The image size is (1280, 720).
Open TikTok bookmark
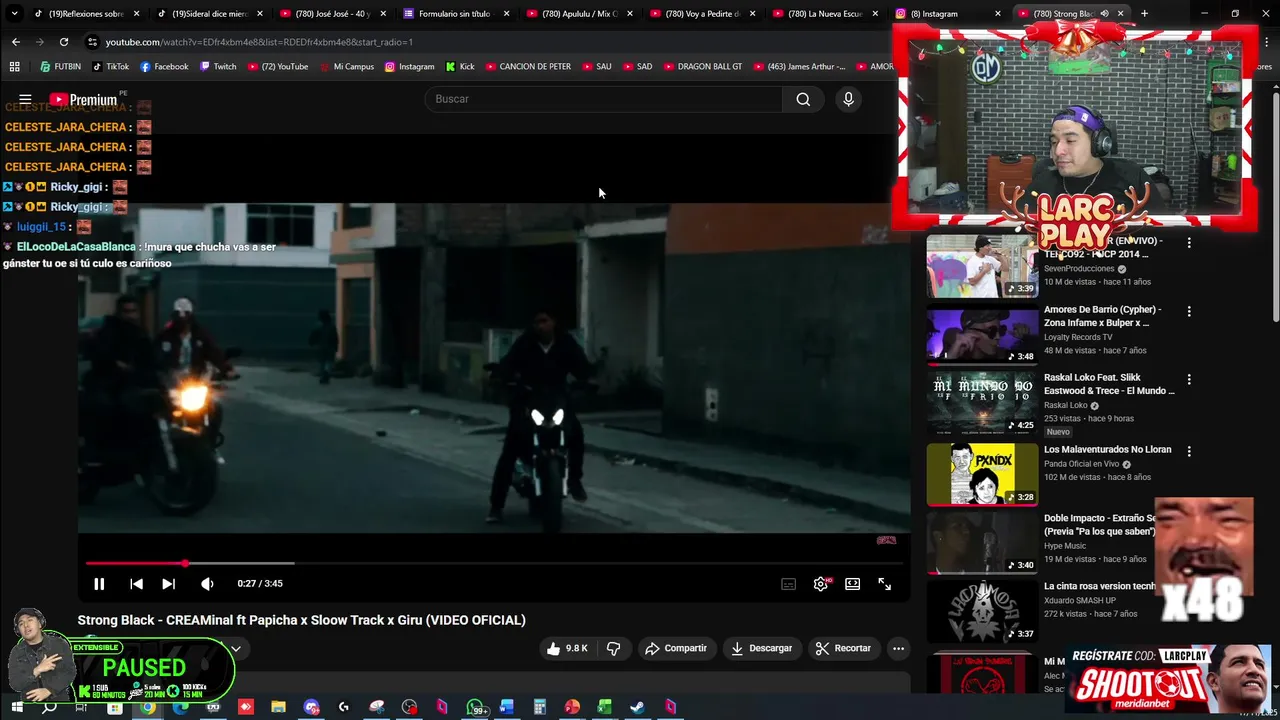click(x=110, y=67)
